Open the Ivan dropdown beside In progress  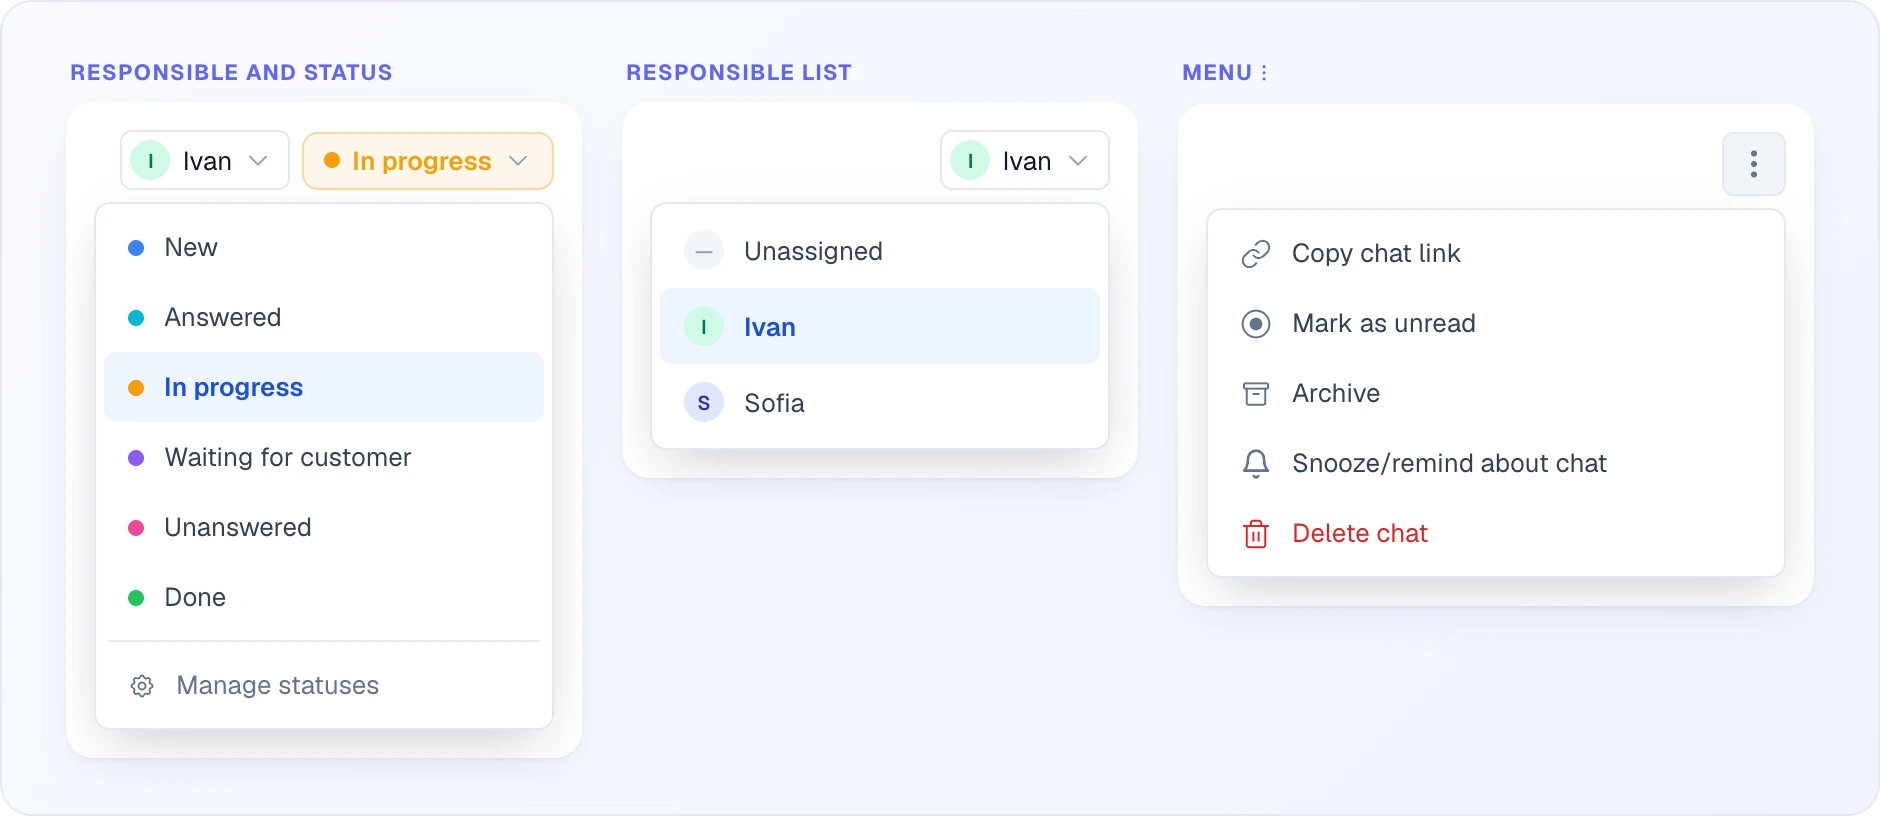(205, 160)
